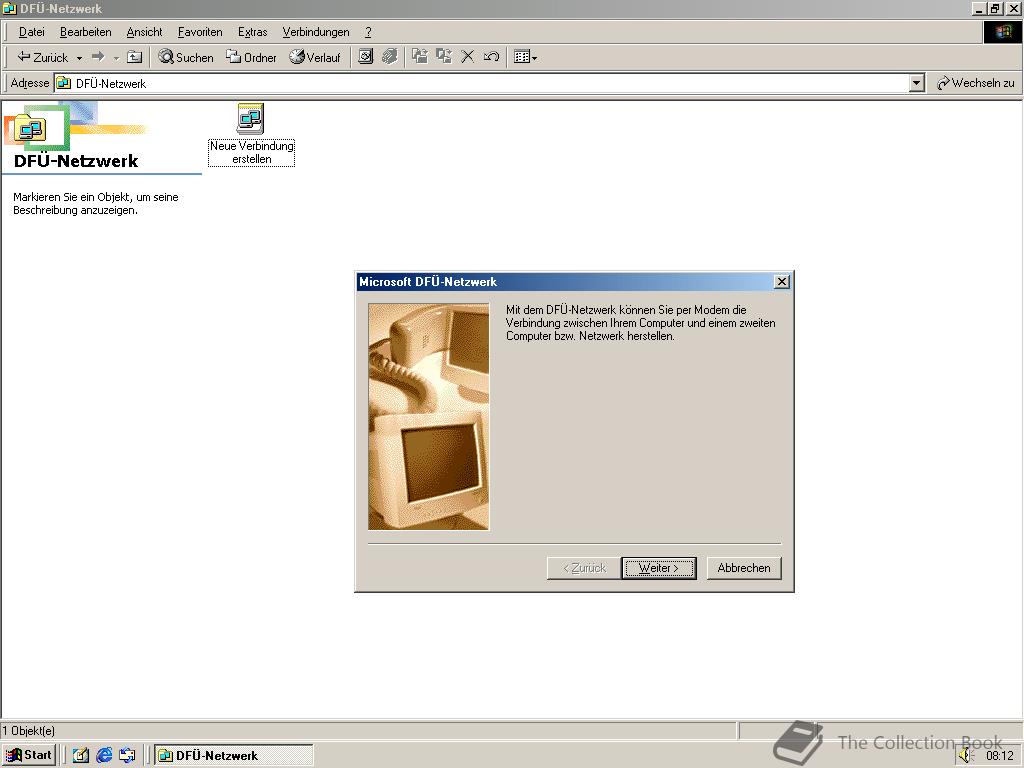This screenshot has width=1024, height=768.
Task: Click Show Desktop quick launch icon
Action: click(x=80, y=756)
